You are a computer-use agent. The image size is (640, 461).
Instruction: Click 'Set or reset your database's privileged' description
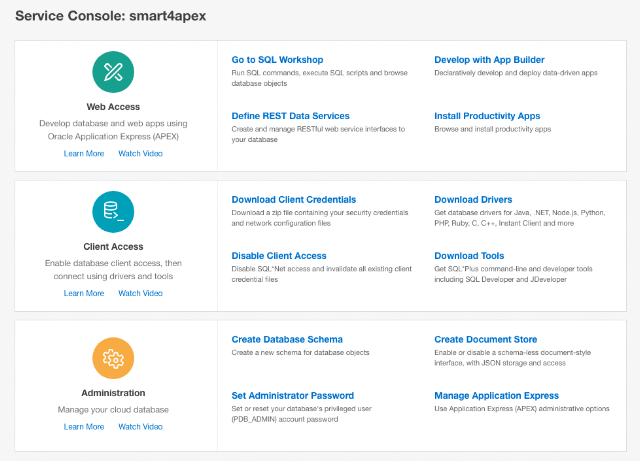click(x=301, y=414)
